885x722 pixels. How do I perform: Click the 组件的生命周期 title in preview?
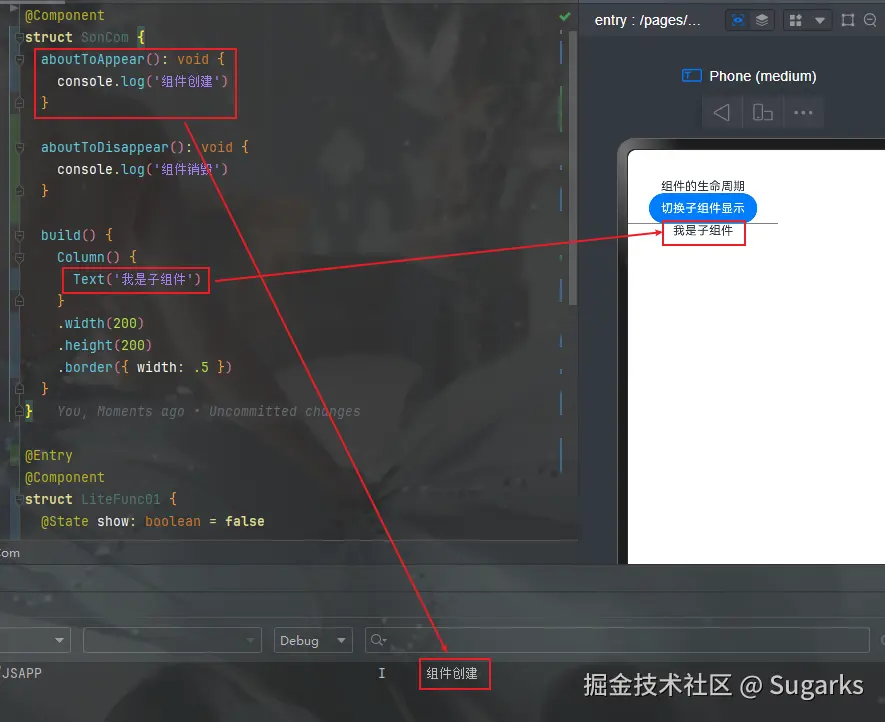(x=703, y=186)
